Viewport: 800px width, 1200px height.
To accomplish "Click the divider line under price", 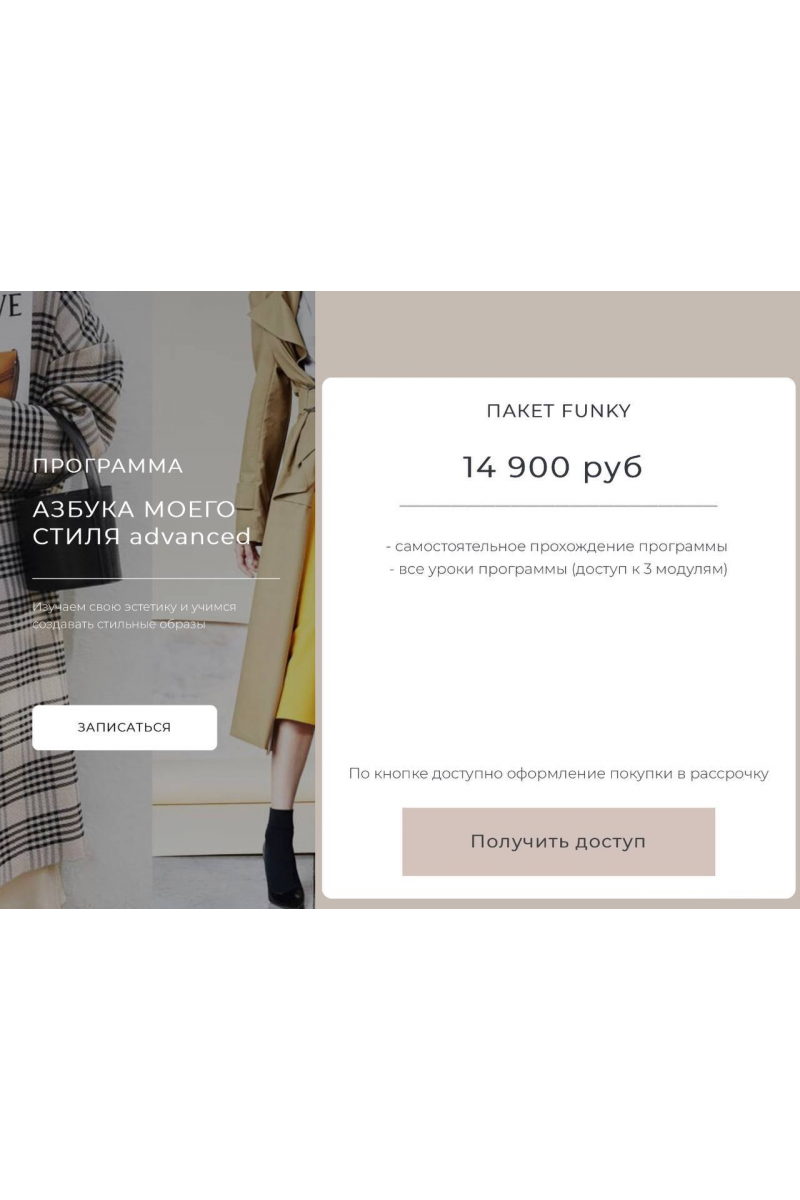I will coord(558,507).
